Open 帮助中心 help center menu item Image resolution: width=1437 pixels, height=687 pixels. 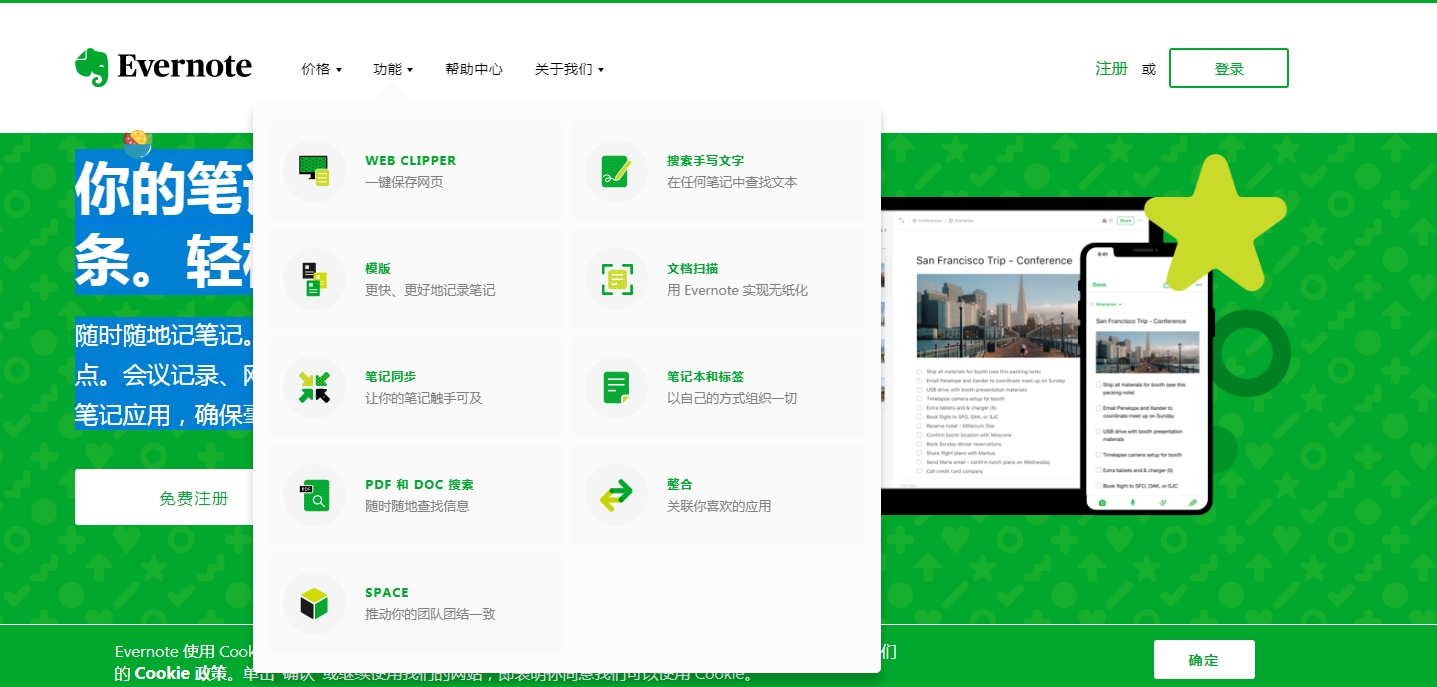point(474,69)
